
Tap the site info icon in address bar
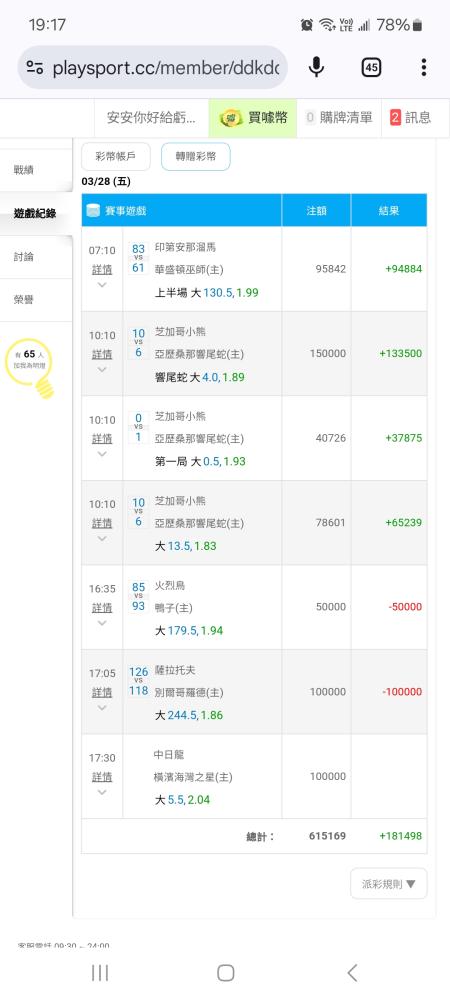[35, 68]
